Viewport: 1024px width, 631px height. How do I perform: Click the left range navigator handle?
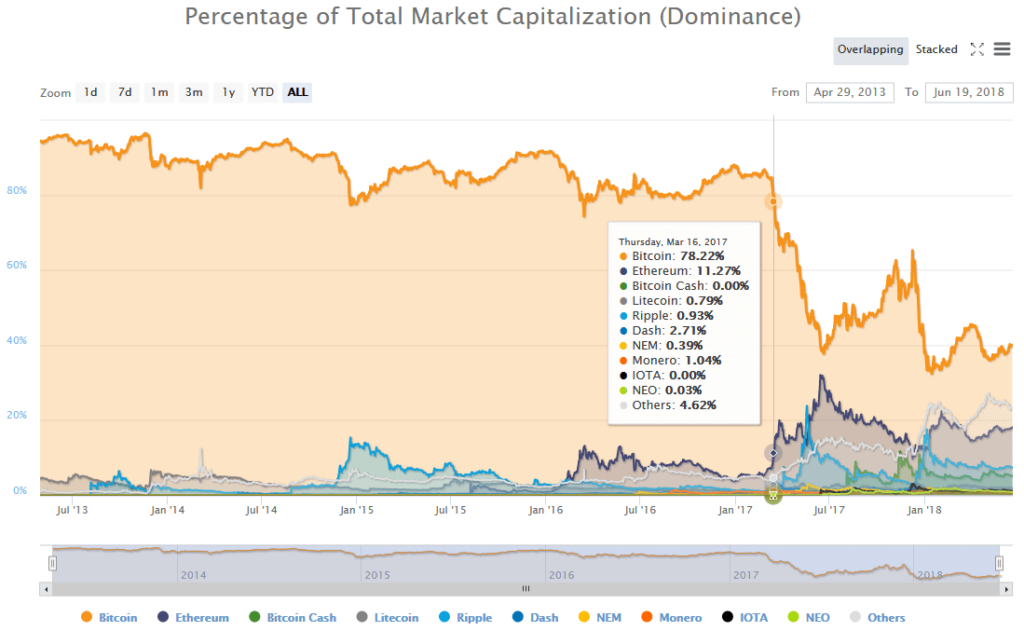pyautogui.click(x=51, y=561)
